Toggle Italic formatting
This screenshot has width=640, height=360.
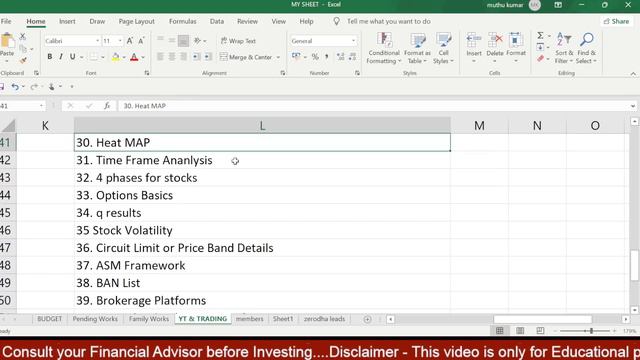pos(61,57)
